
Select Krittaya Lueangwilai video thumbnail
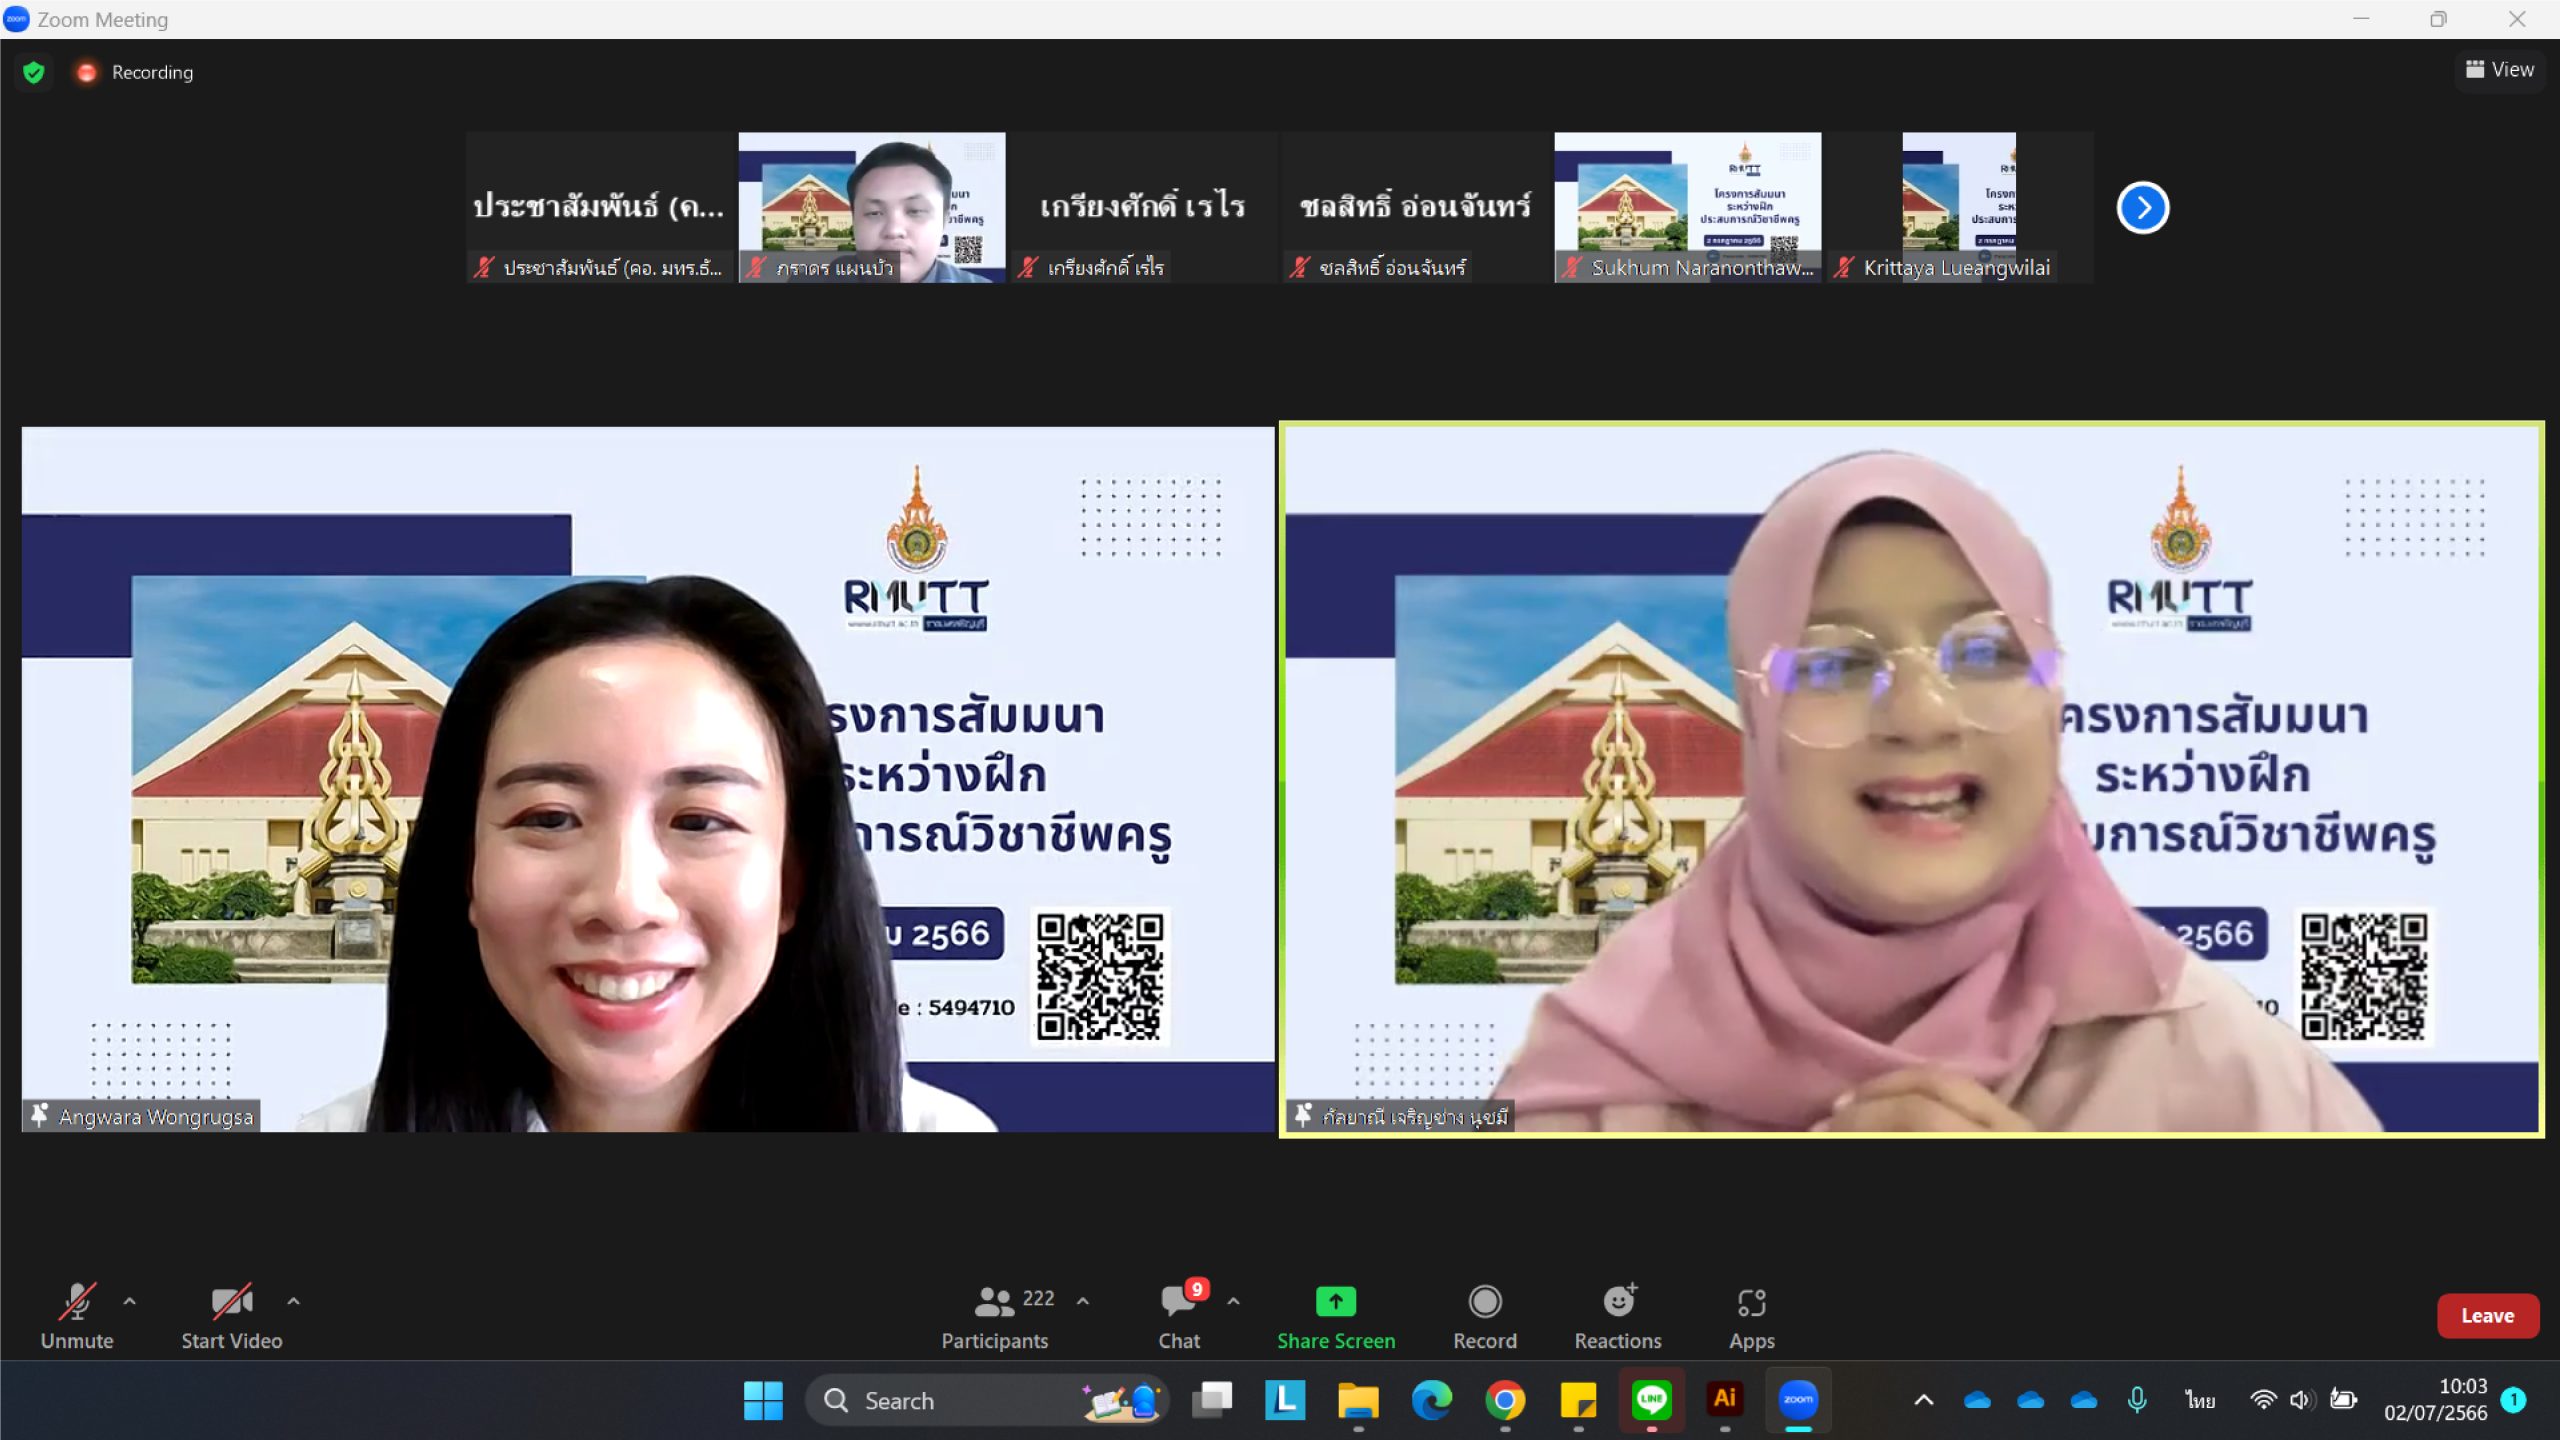(1960, 207)
